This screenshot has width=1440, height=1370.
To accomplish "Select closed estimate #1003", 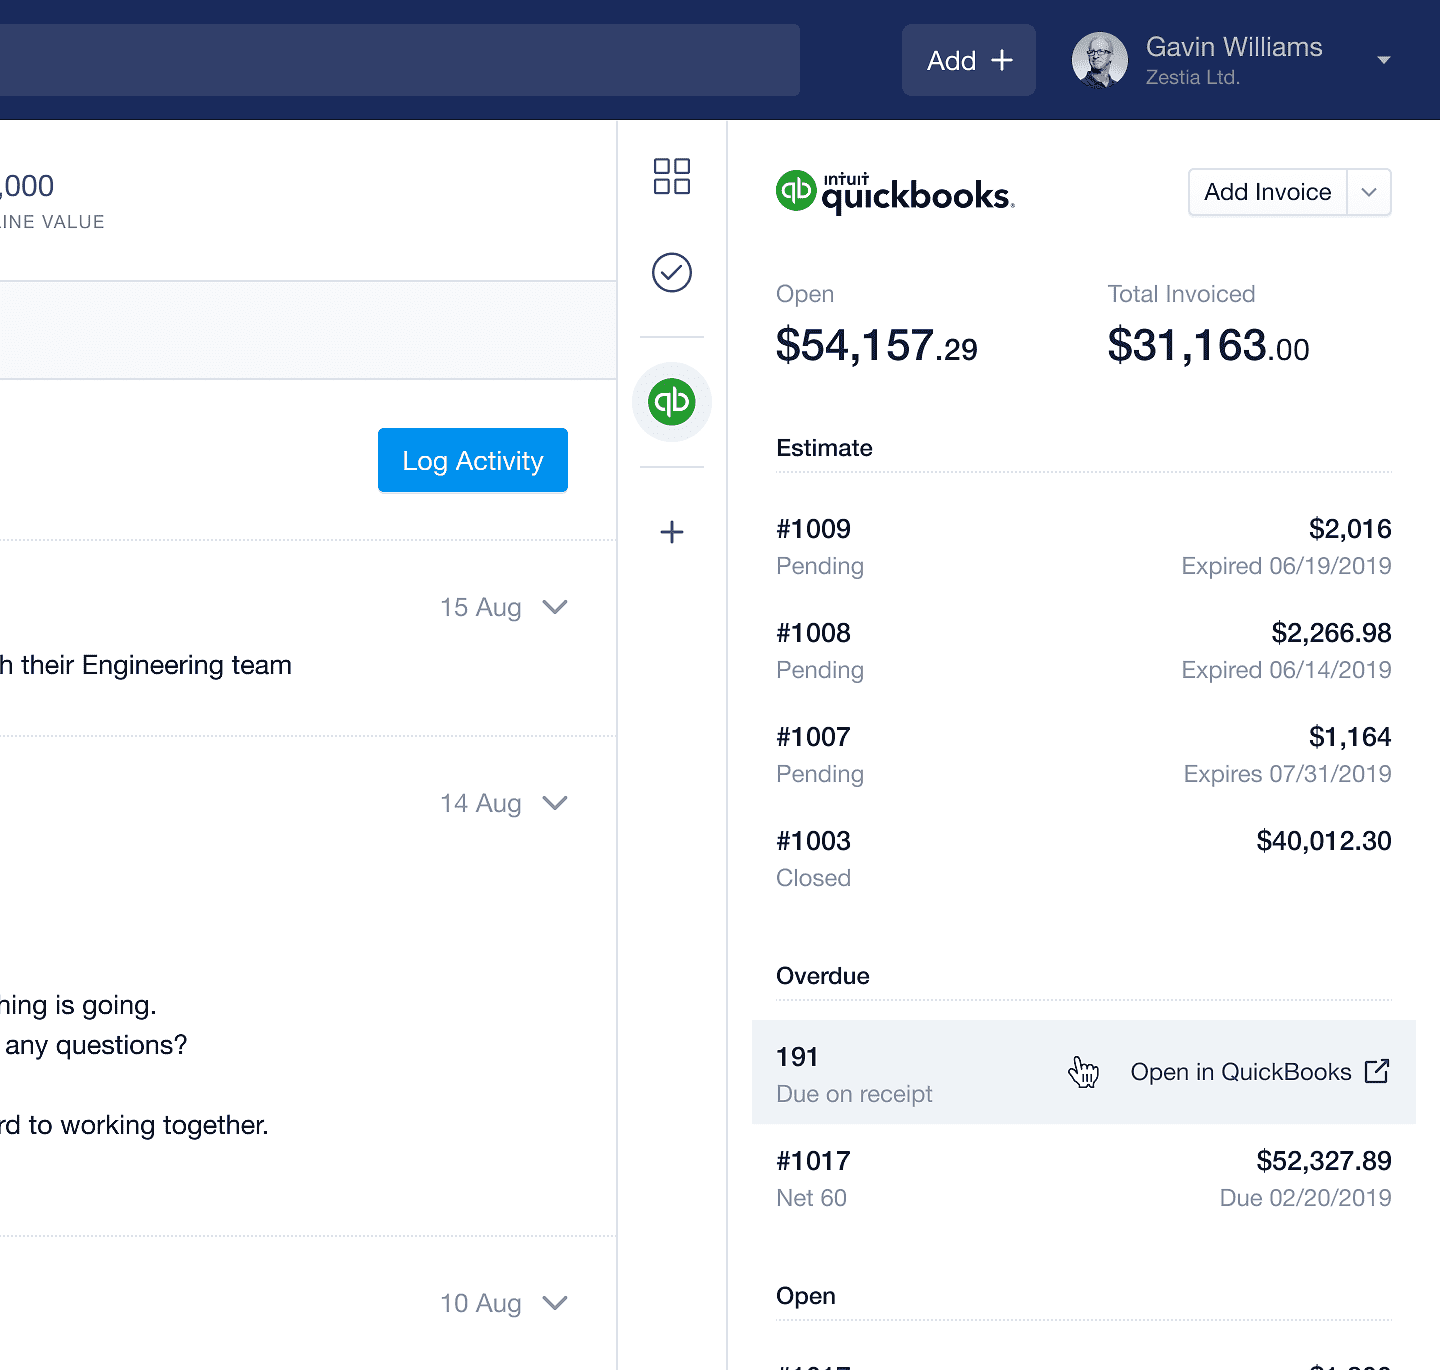I will point(1084,859).
